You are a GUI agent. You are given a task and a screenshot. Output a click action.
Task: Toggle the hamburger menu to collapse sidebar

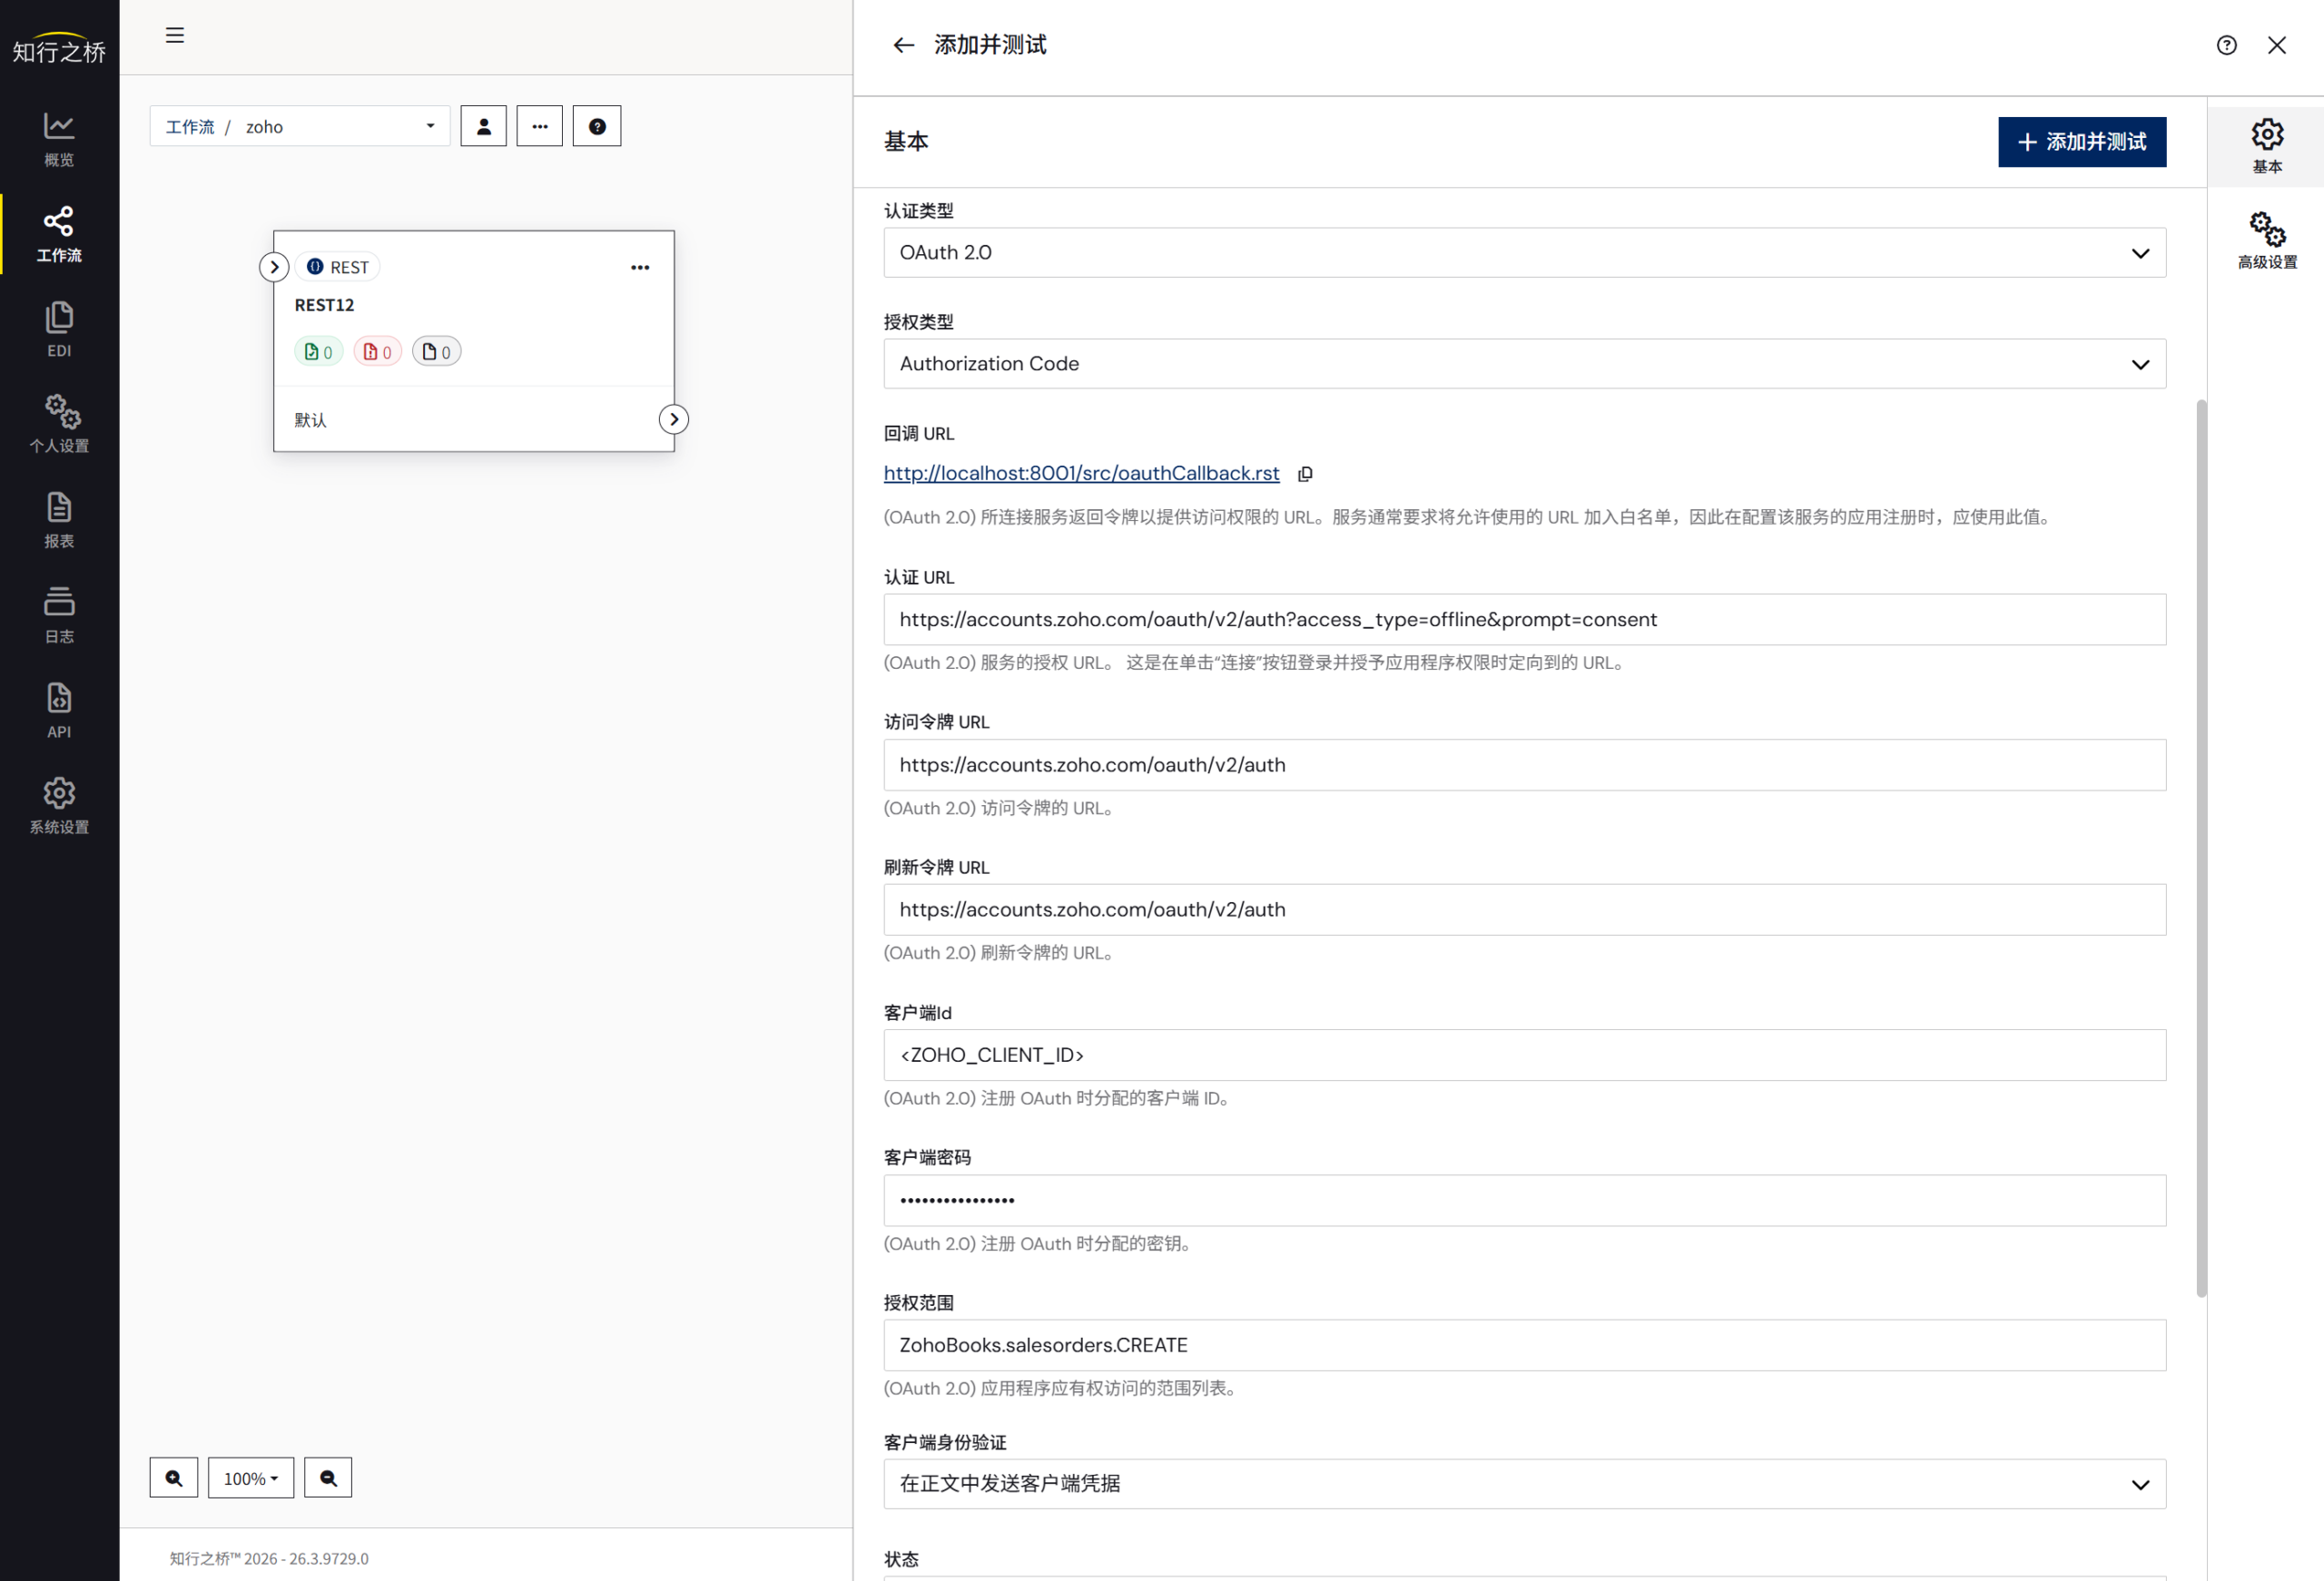[x=175, y=36]
